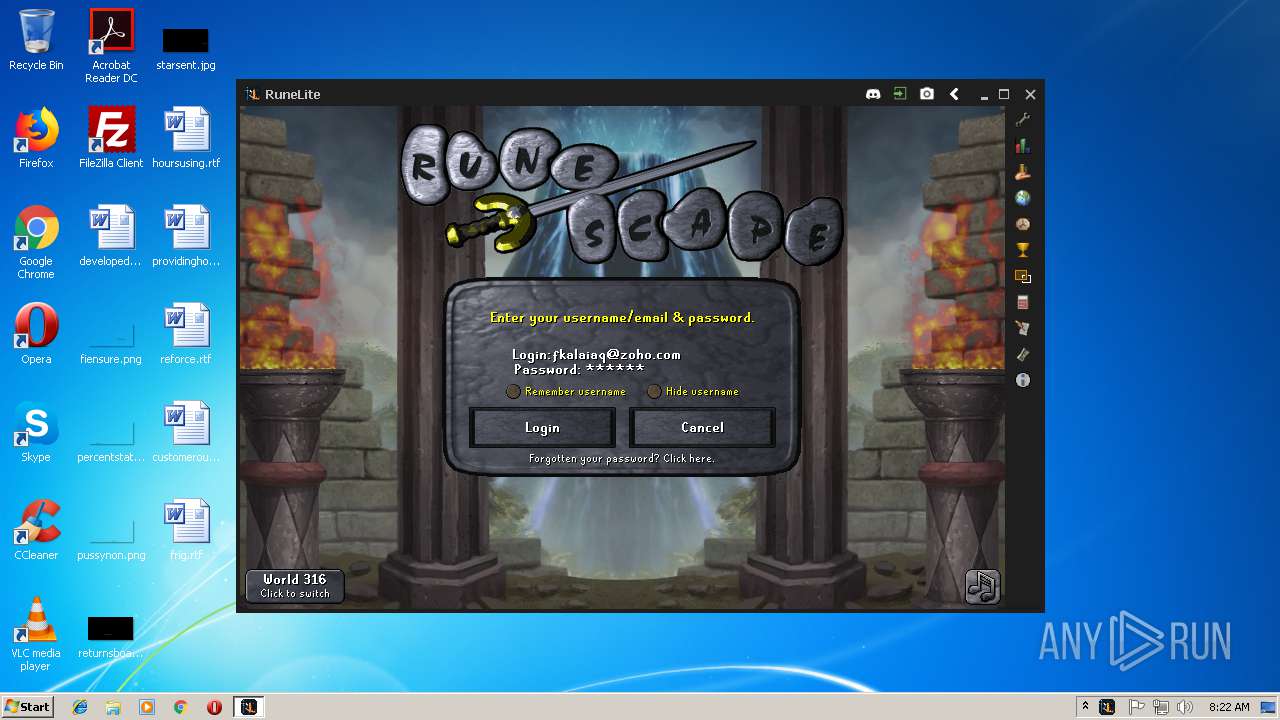Select the Acrobat Reader DC shortcut
The image size is (1280, 720).
(111, 46)
